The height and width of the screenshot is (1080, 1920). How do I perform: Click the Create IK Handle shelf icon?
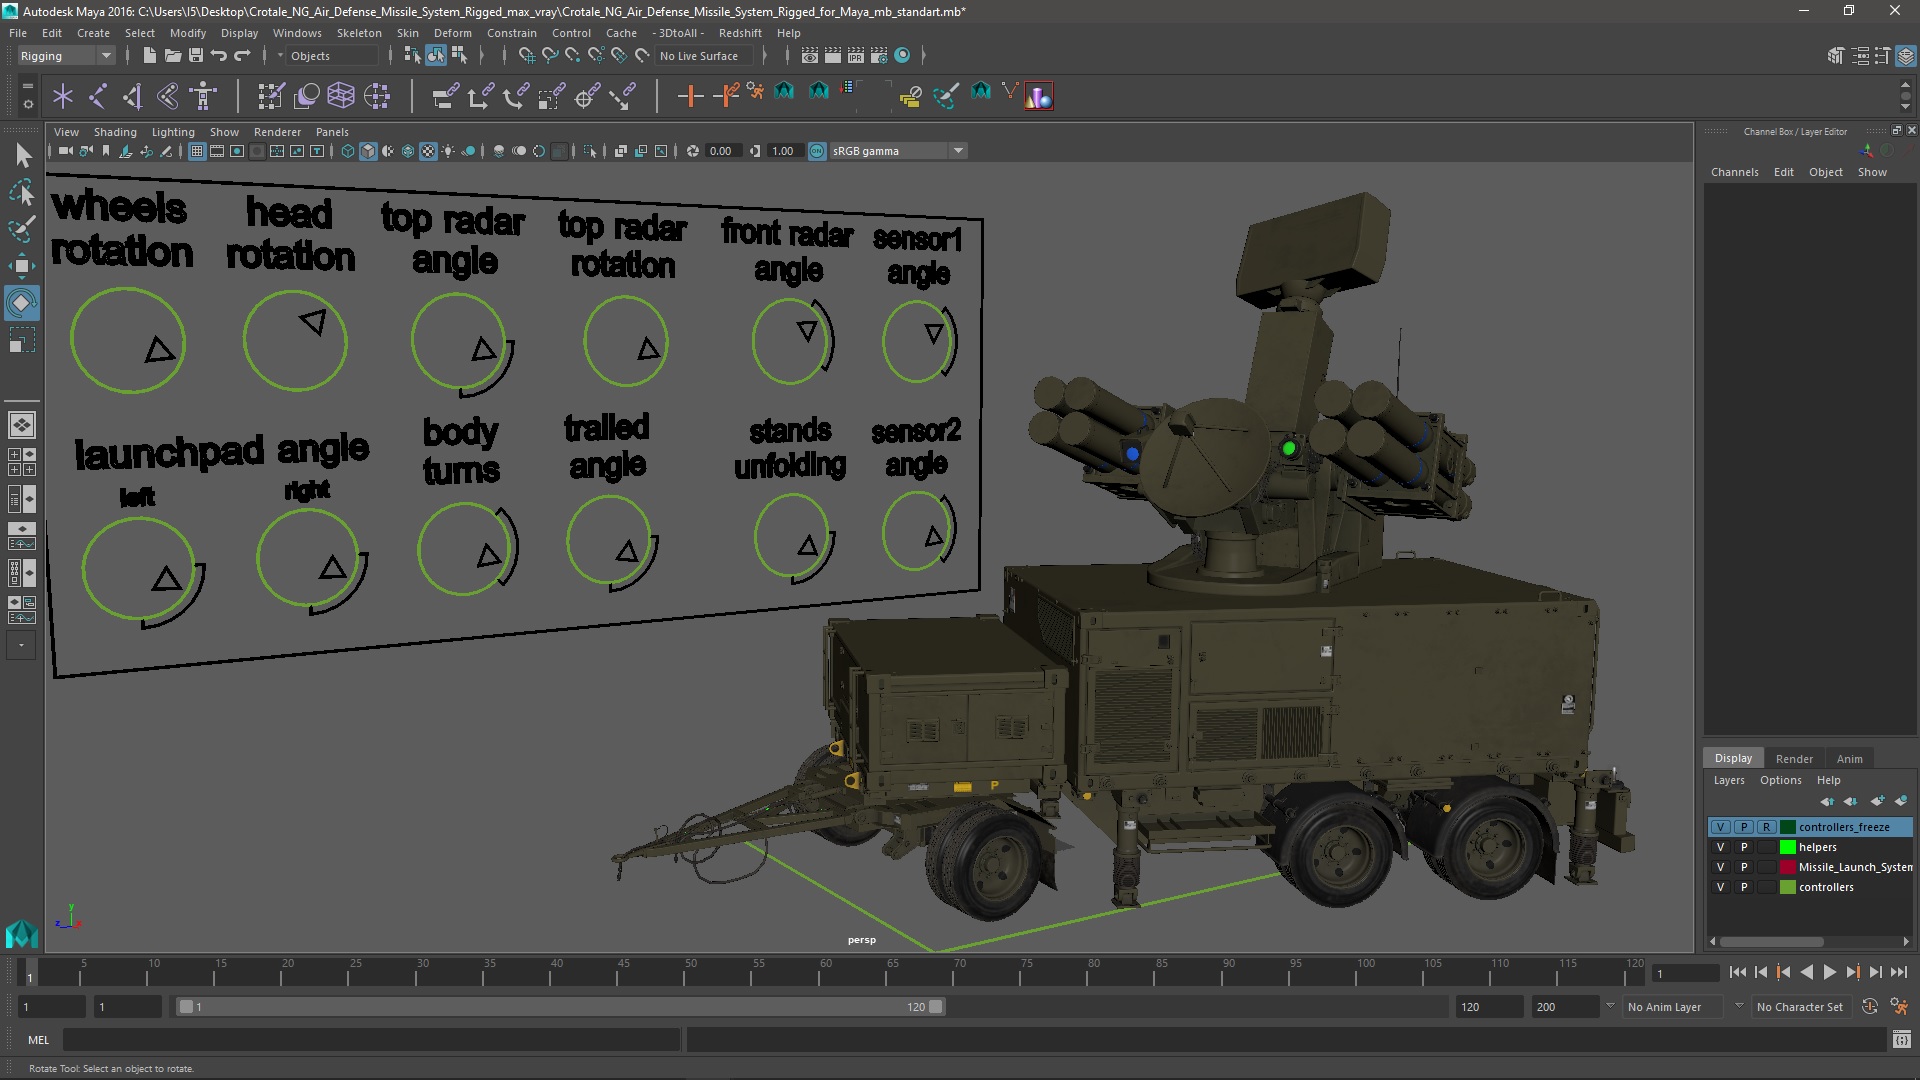click(x=133, y=96)
